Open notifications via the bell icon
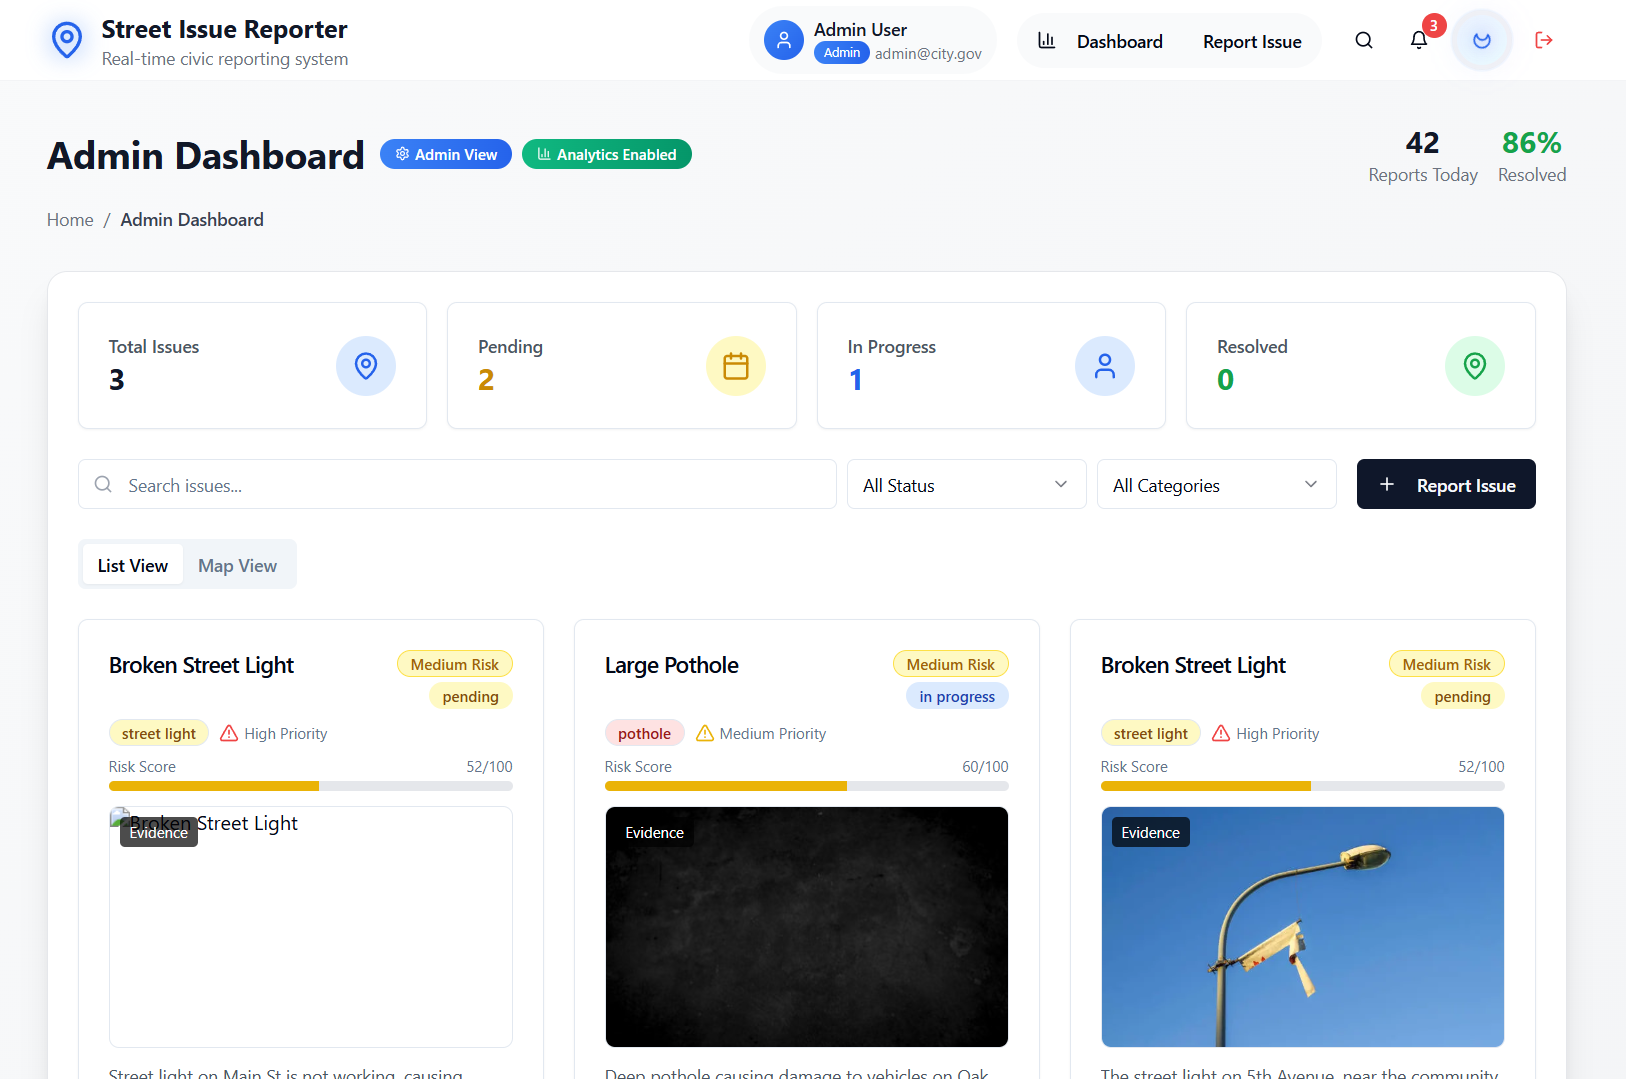 pyautogui.click(x=1419, y=40)
